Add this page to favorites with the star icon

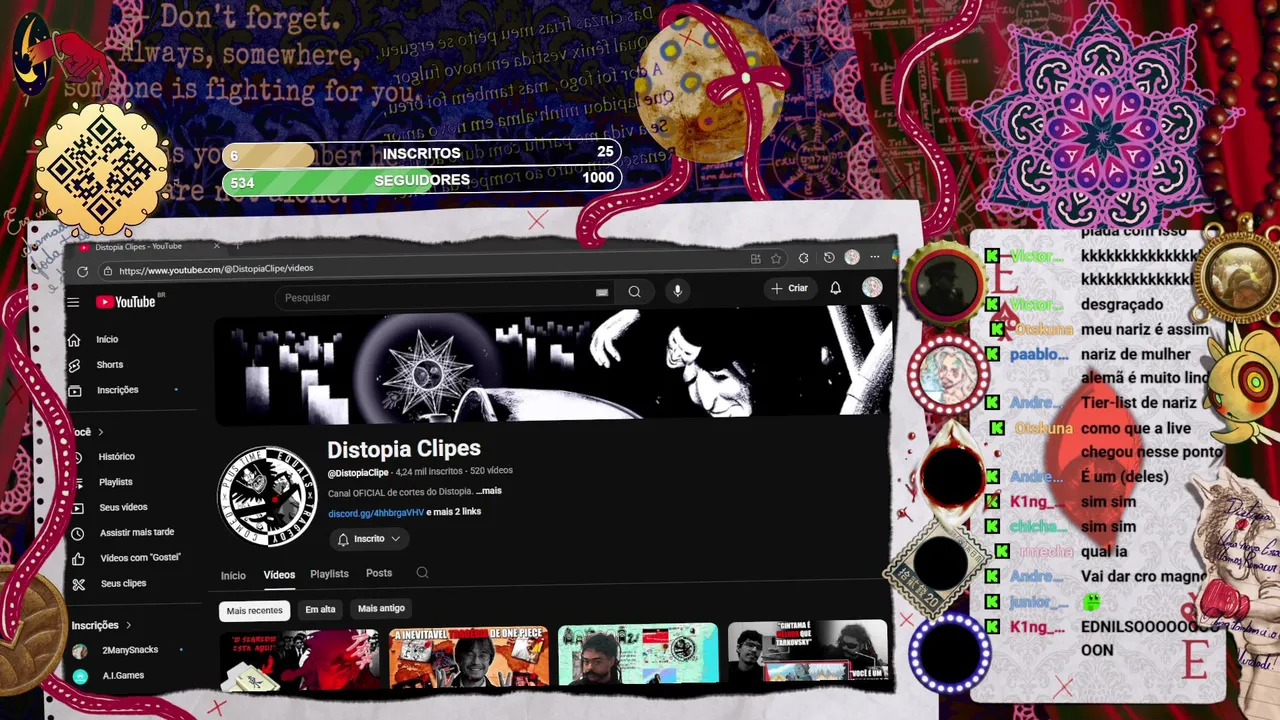point(776,258)
